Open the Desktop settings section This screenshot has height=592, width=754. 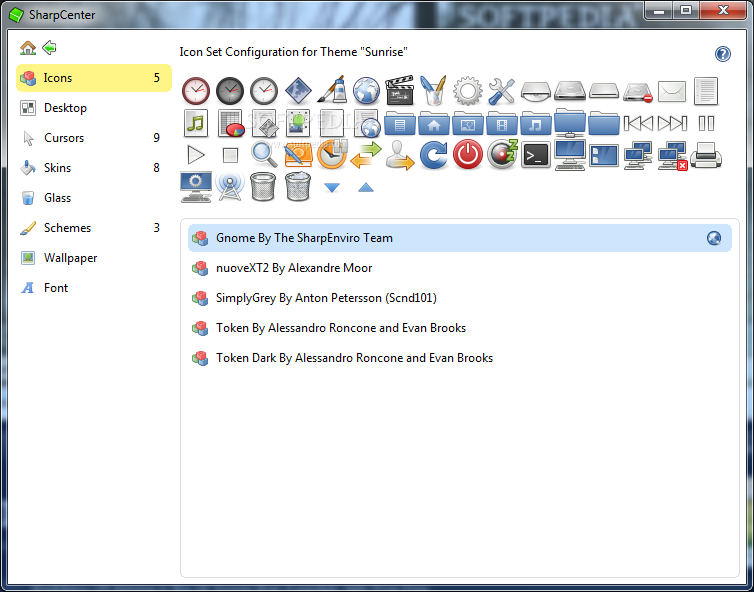(94, 108)
